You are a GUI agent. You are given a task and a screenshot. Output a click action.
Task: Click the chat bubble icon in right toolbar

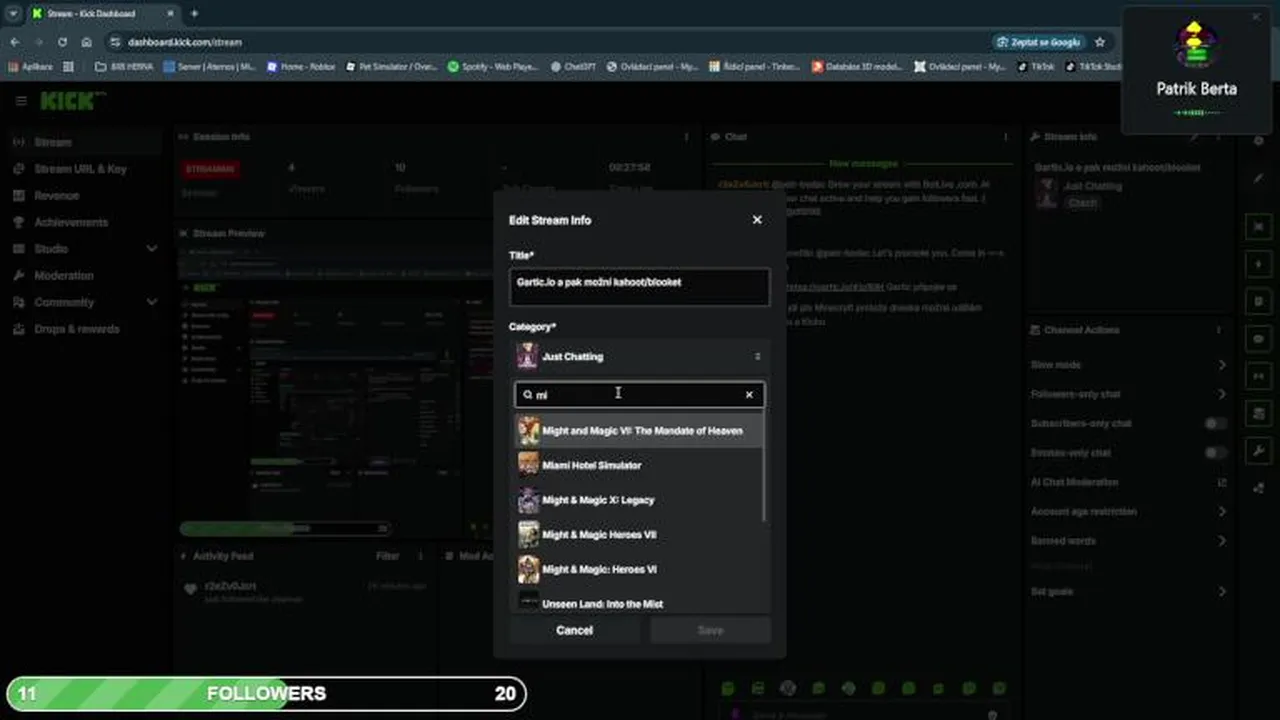click(1259, 339)
